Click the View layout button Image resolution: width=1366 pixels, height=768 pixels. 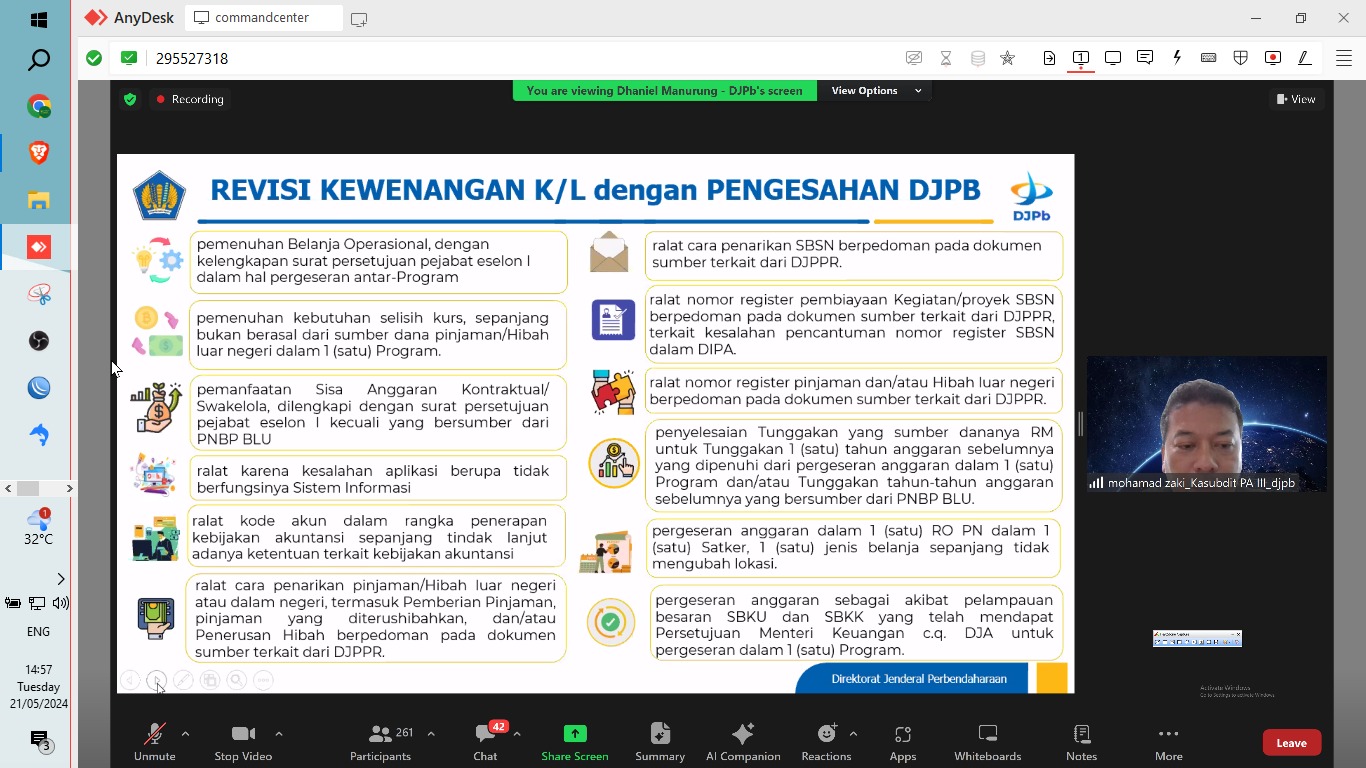(1296, 99)
